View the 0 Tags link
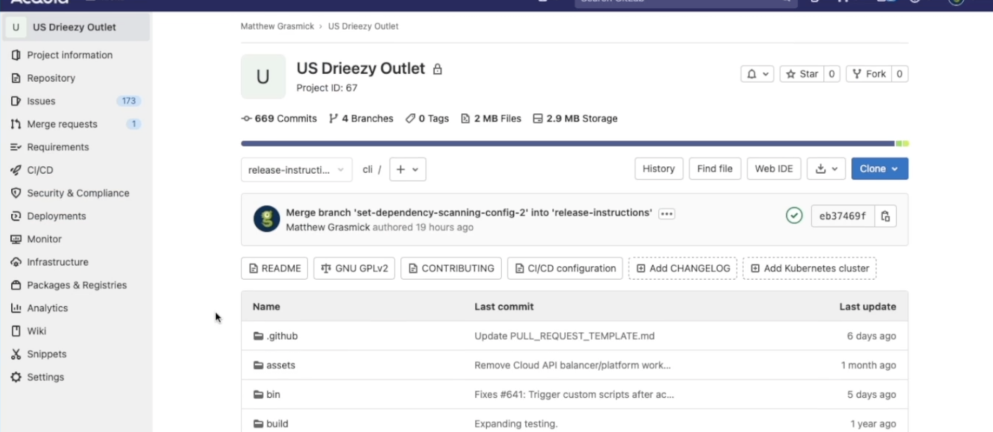This screenshot has height=432, width=993. point(427,118)
